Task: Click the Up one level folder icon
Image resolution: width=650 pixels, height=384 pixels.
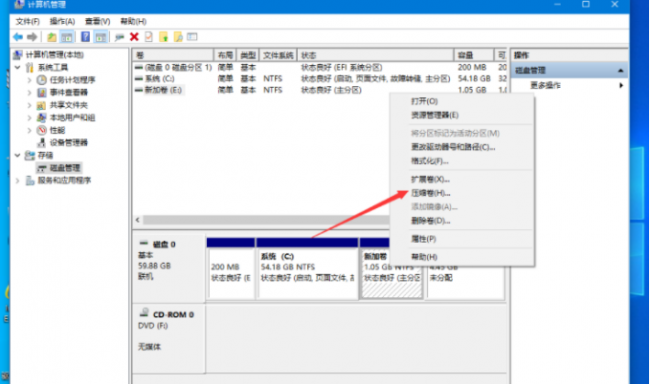Action: point(51,37)
